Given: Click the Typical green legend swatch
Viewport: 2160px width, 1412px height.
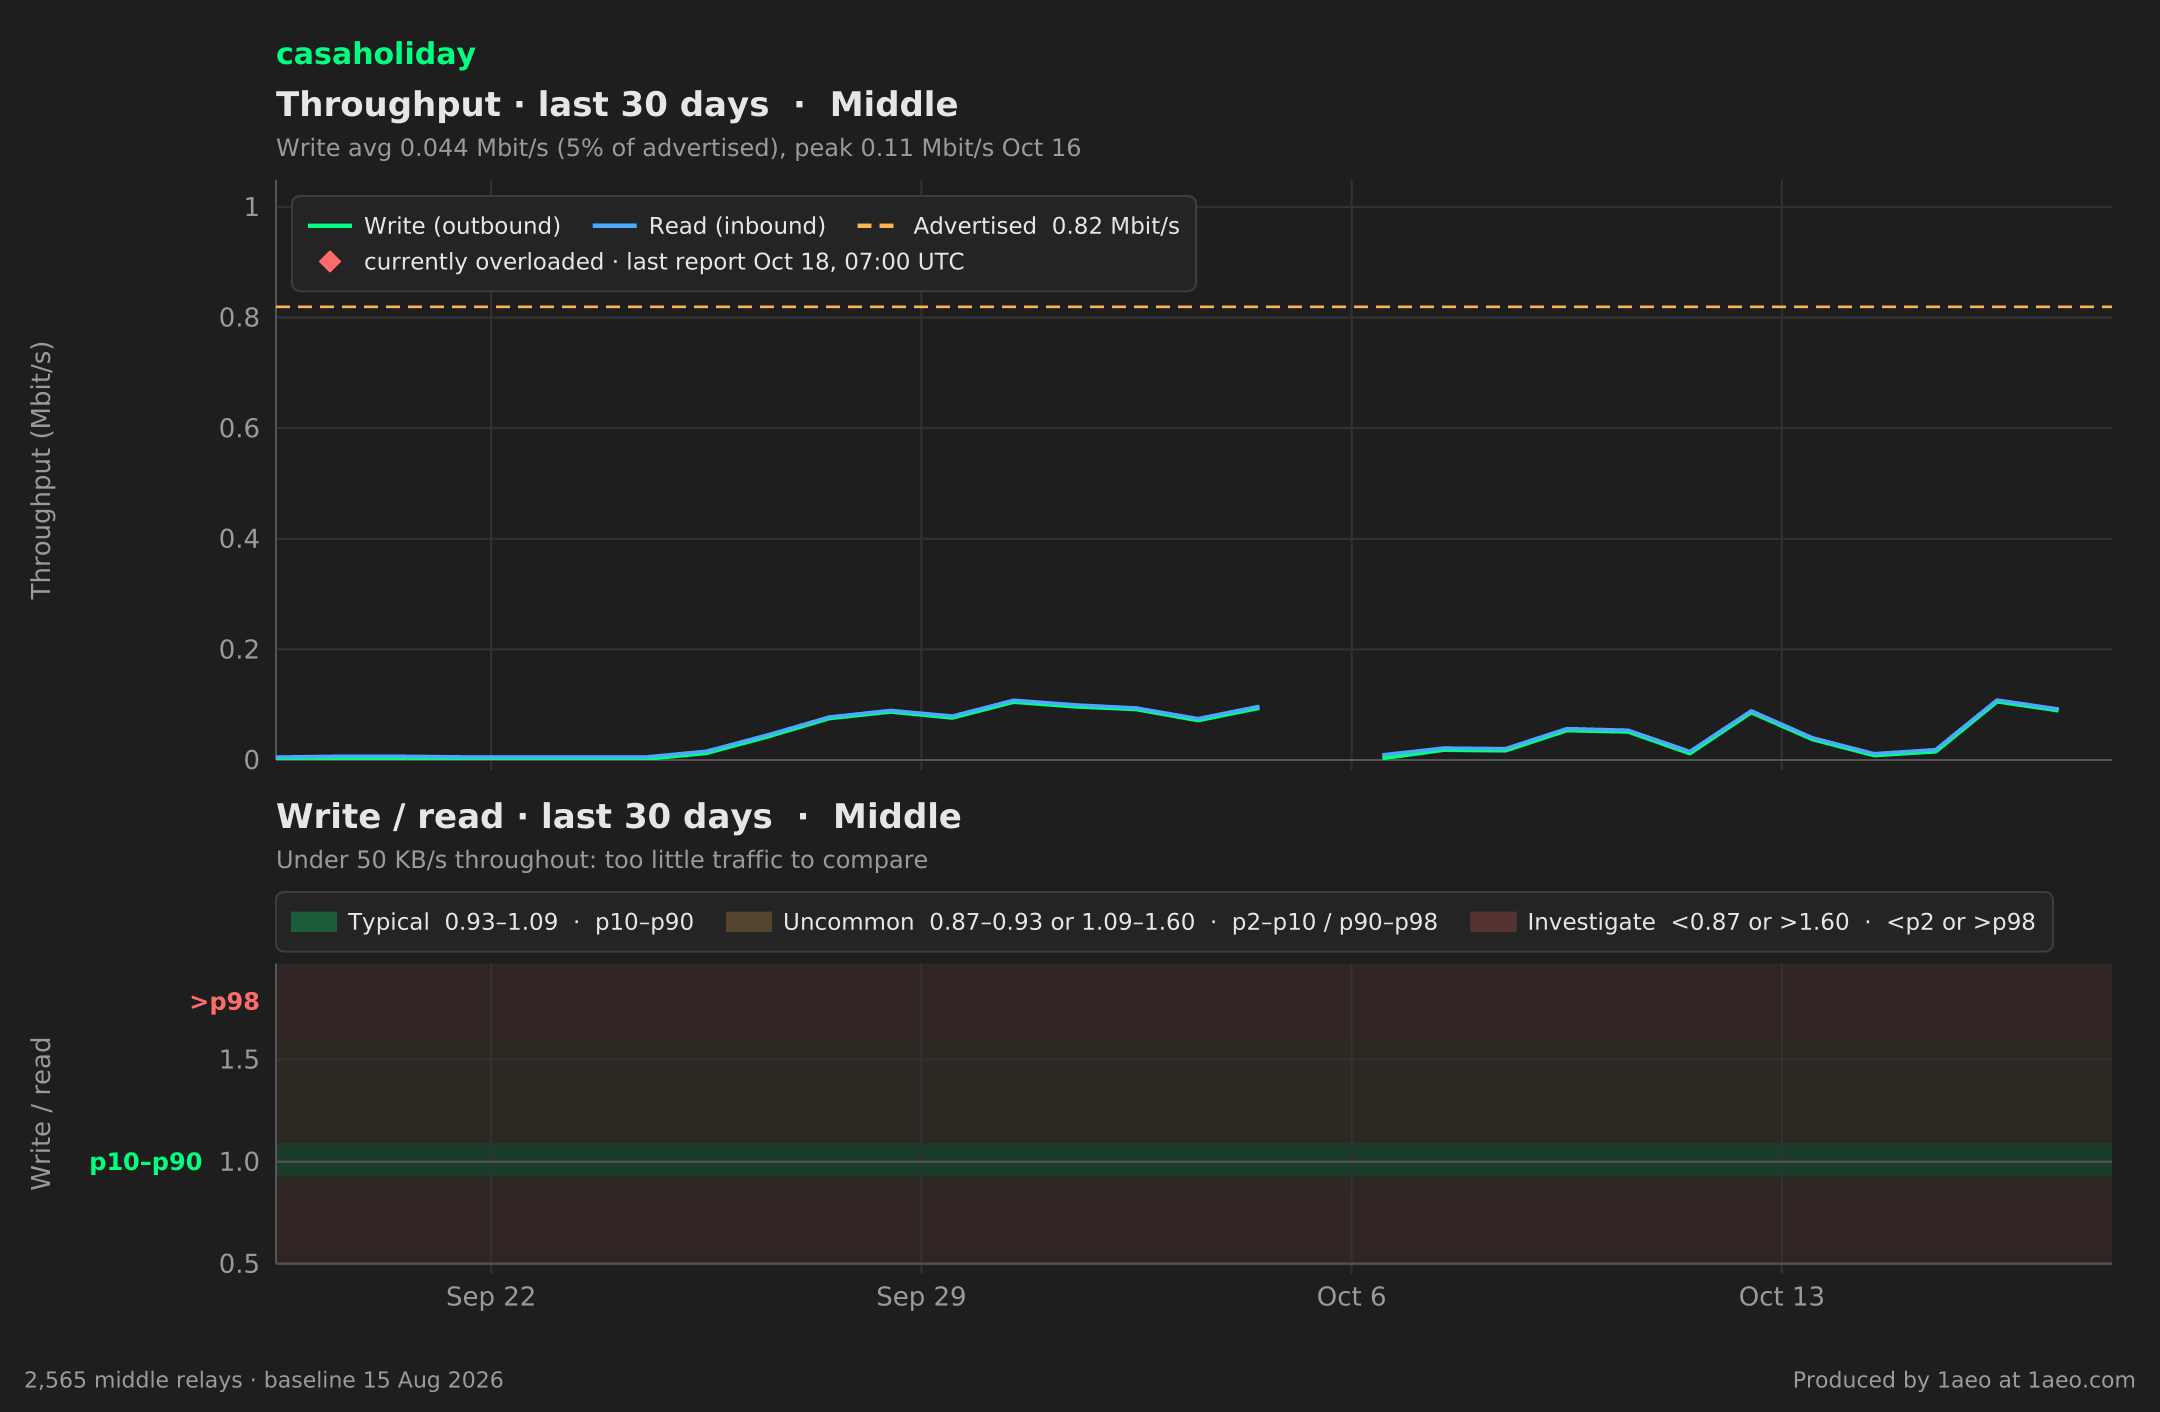Looking at the screenshot, I should (314, 922).
